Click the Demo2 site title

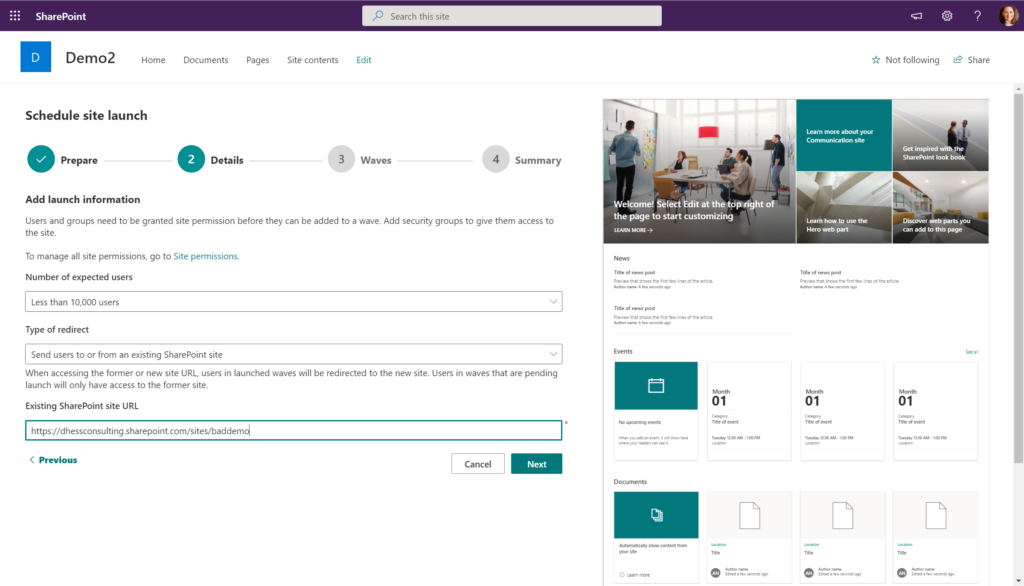click(90, 57)
